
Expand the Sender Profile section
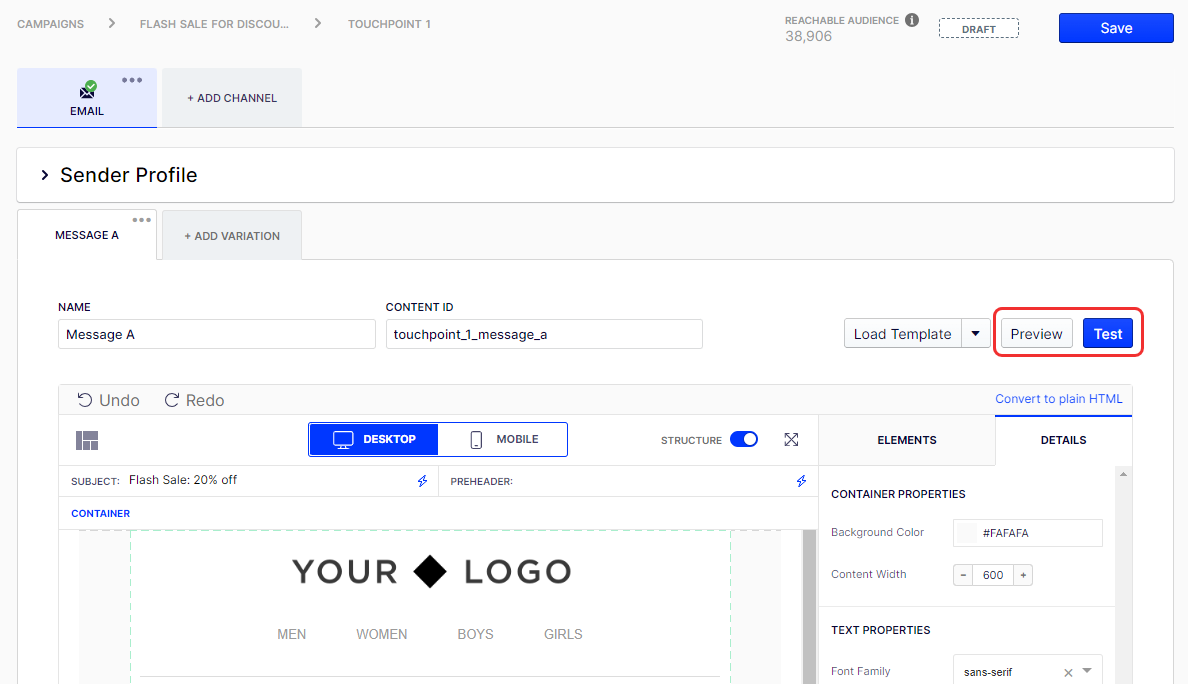[45, 175]
